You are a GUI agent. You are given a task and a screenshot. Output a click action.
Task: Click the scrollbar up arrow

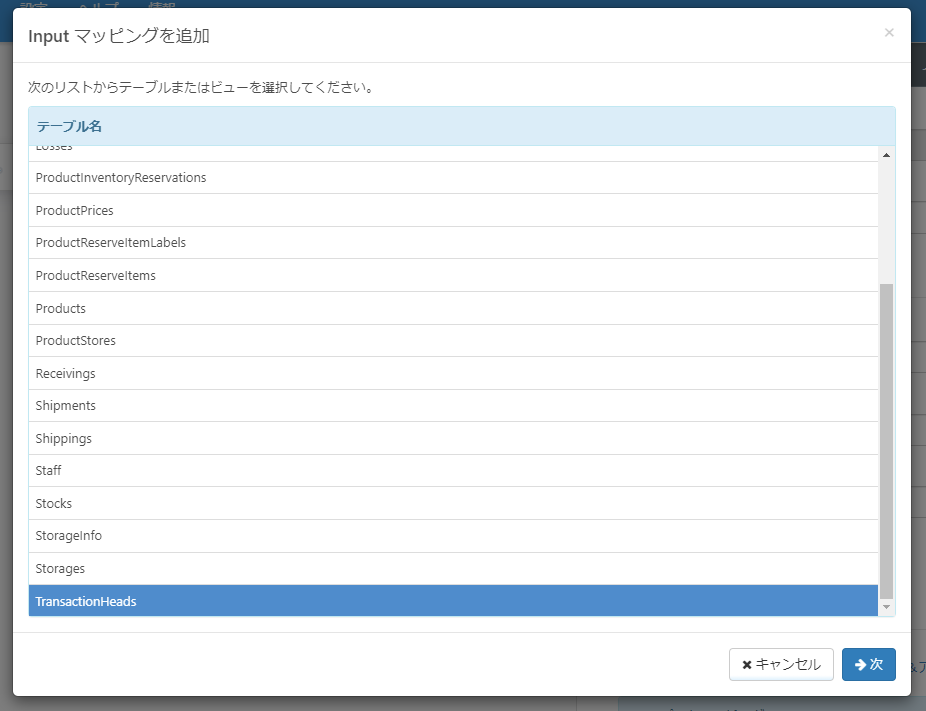point(886,155)
